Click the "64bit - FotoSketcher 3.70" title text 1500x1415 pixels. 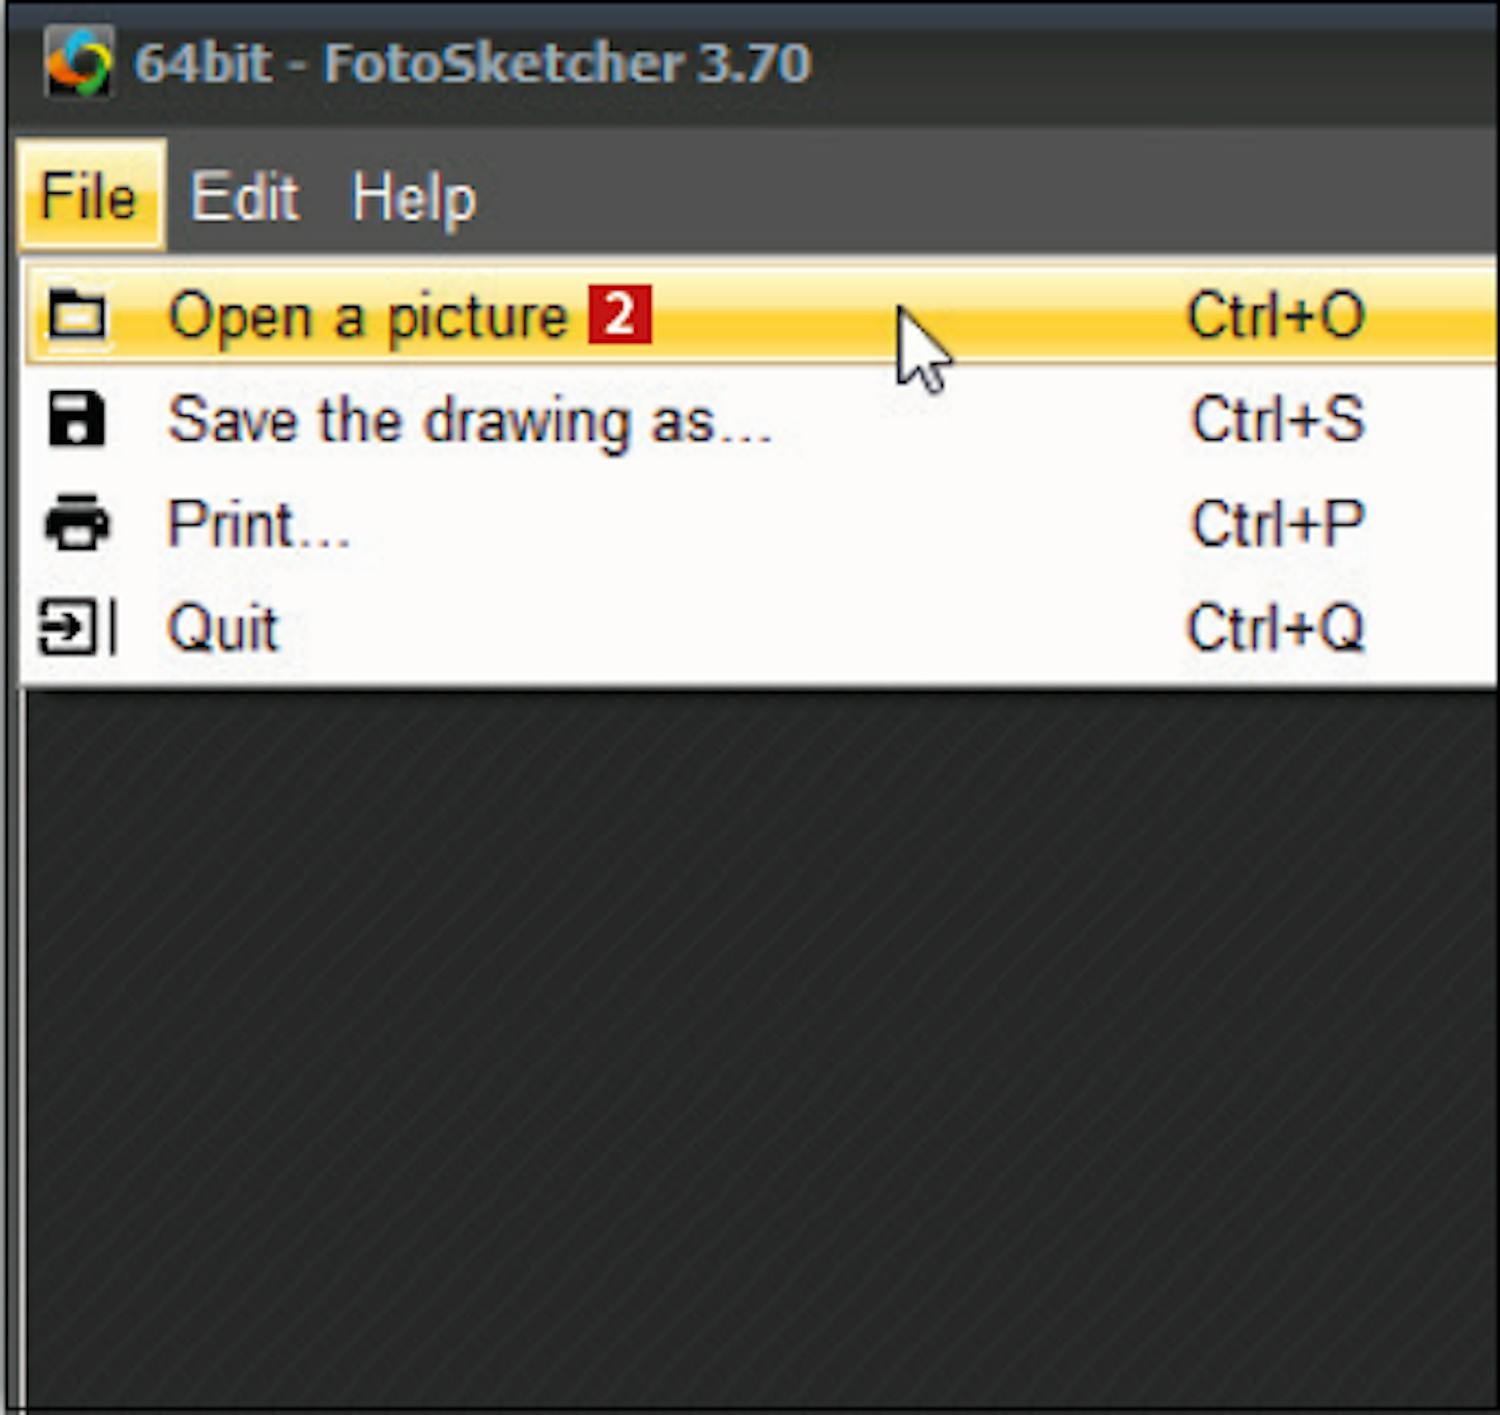(x=472, y=63)
